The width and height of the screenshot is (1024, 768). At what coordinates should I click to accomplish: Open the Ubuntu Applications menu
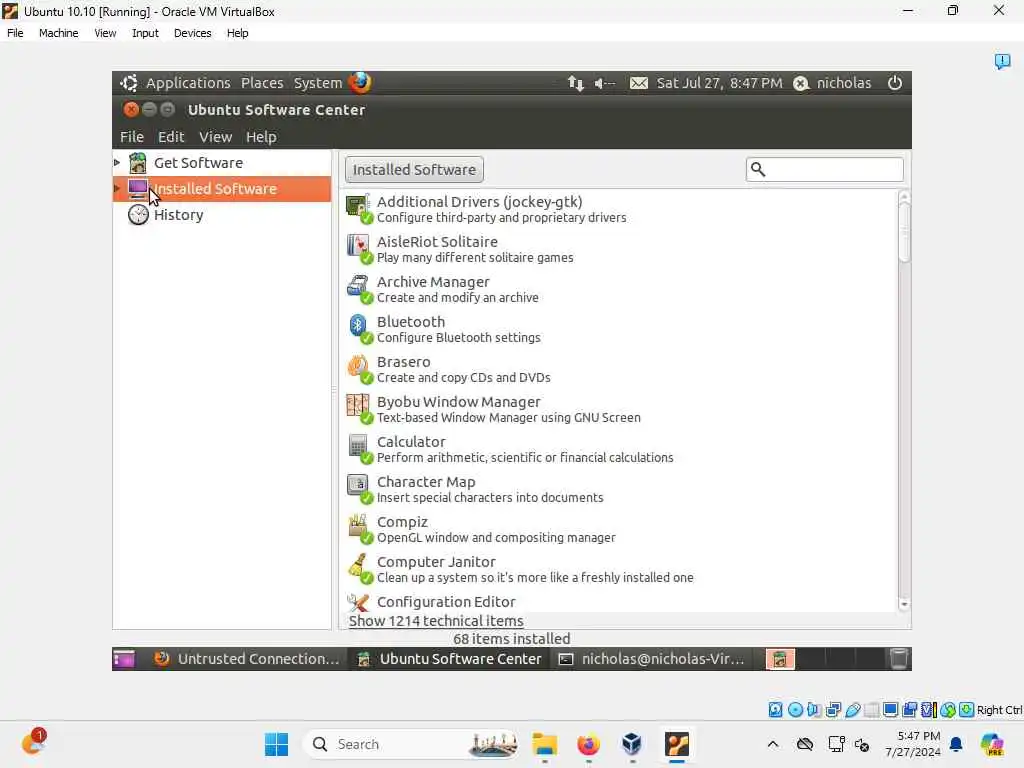pos(188,83)
